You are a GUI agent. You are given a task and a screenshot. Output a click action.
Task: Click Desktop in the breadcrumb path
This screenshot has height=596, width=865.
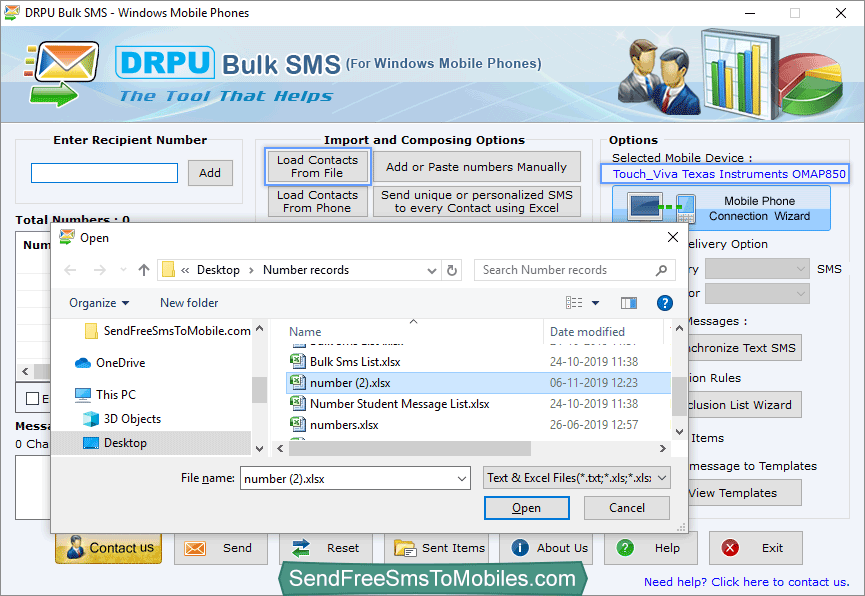218,270
